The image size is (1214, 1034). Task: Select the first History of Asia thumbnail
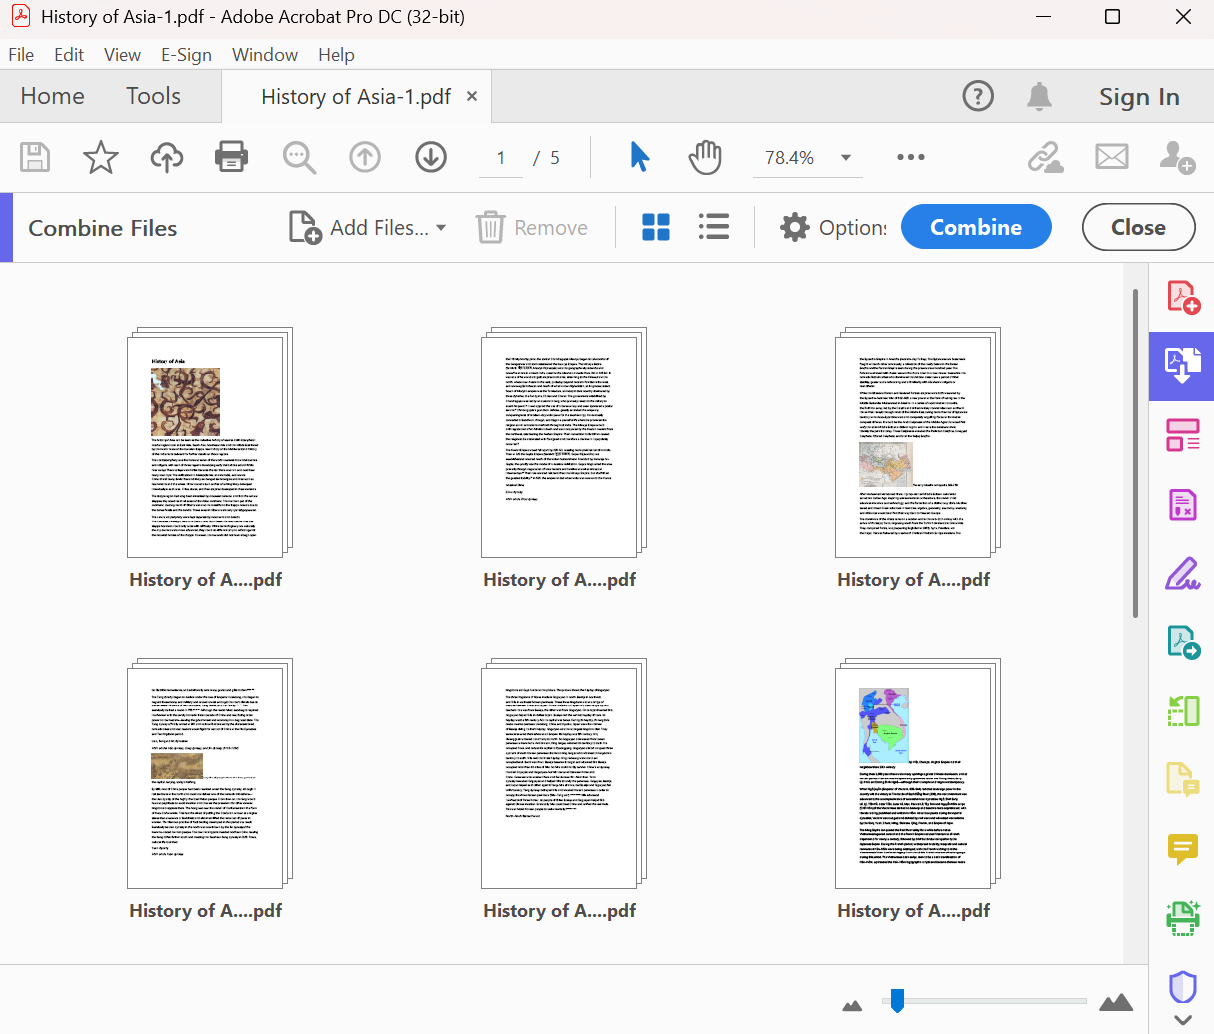tap(205, 443)
